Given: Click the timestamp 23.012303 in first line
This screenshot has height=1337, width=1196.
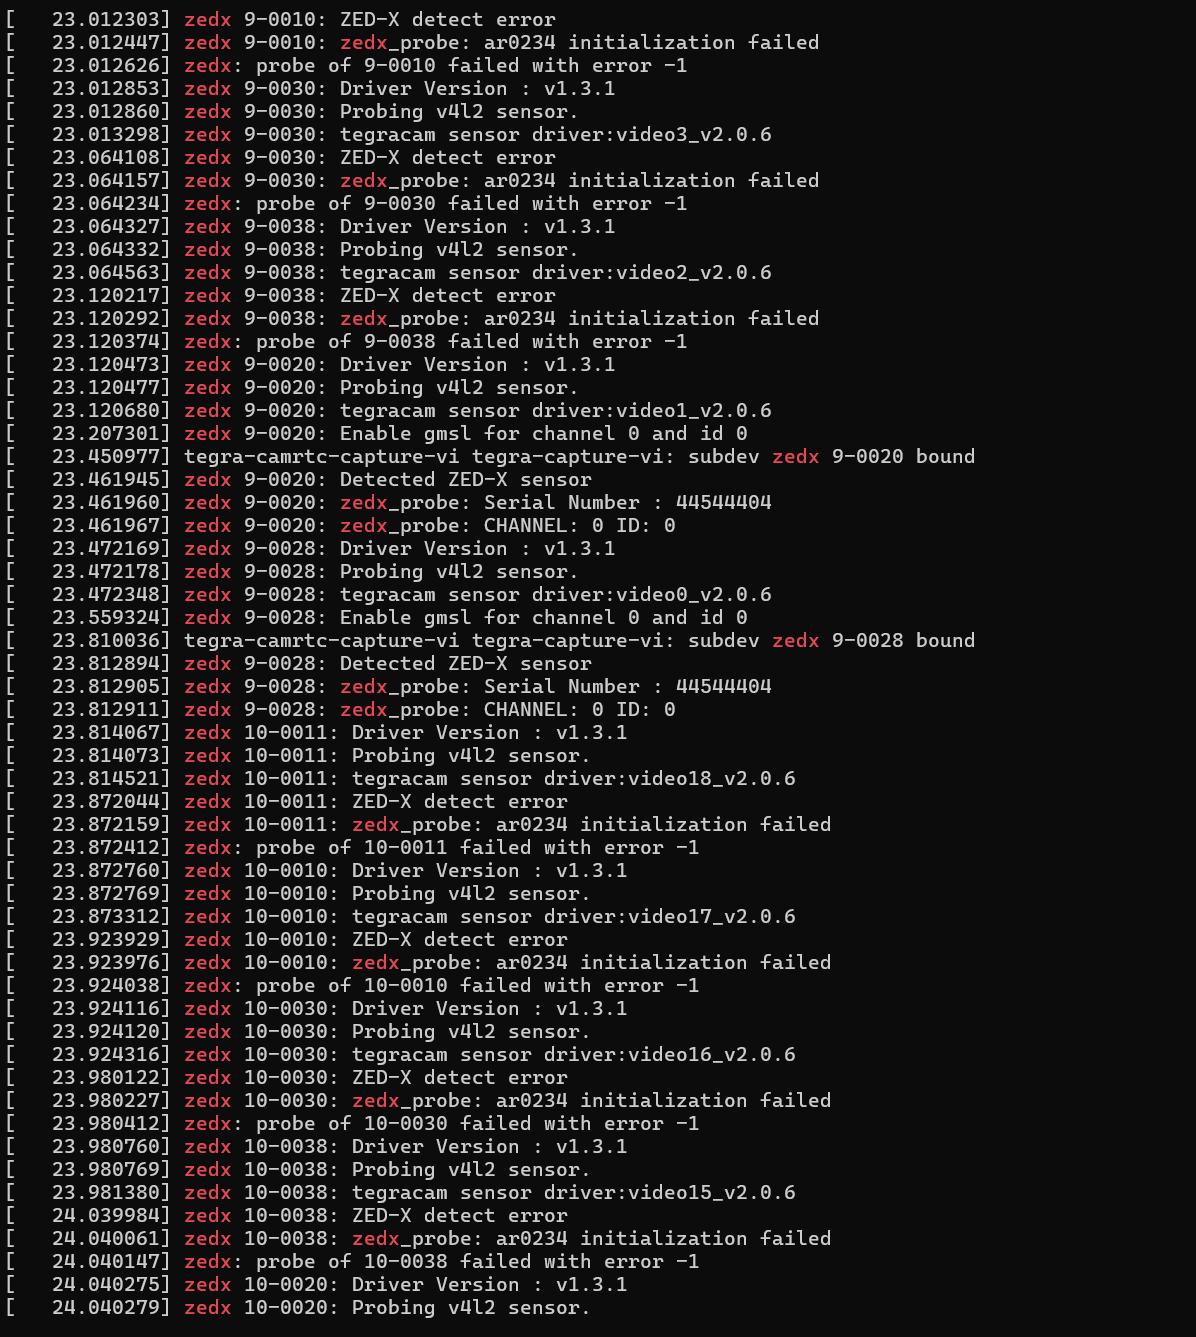Looking at the screenshot, I should pos(110,19).
